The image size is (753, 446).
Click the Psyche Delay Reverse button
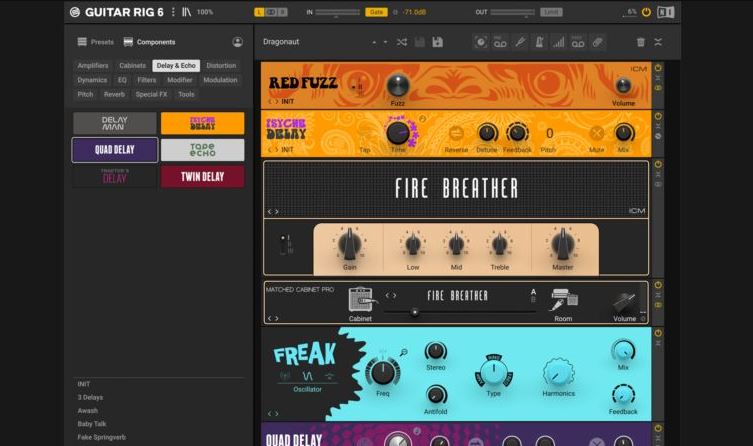(456, 133)
